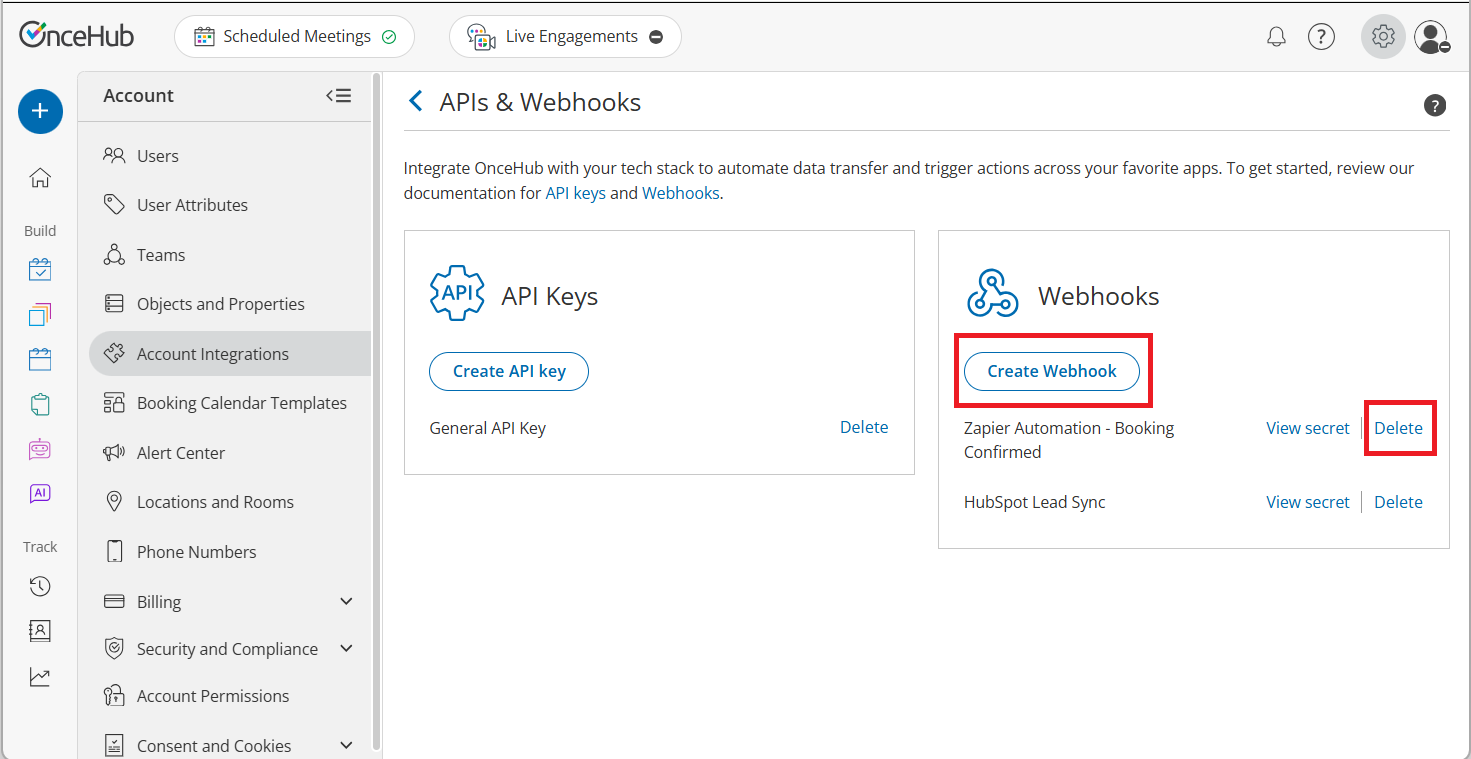Viewport: 1471px width, 759px height.
Task: Click the Create Webhook button
Action: click(x=1051, y=371)
